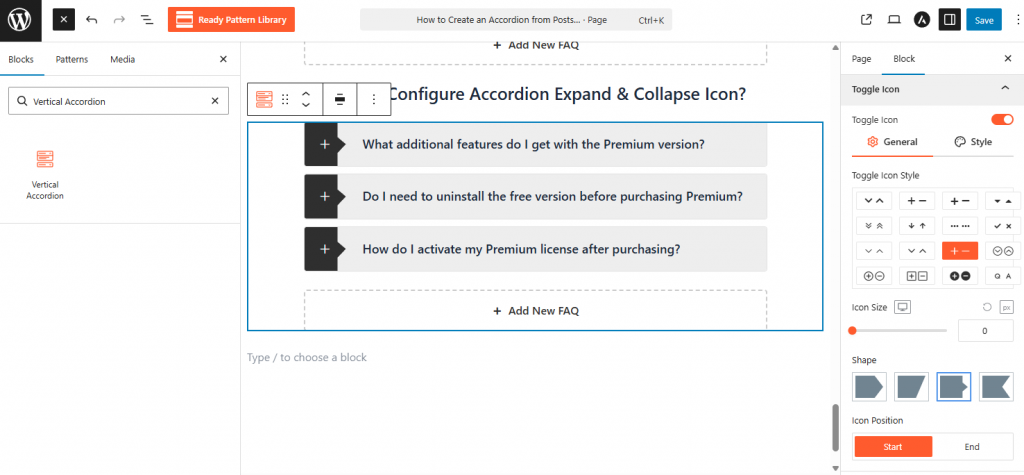1024x475 pixels.
Task: Expand the Premium version features FAQ
Action: (x=535, y=145)
